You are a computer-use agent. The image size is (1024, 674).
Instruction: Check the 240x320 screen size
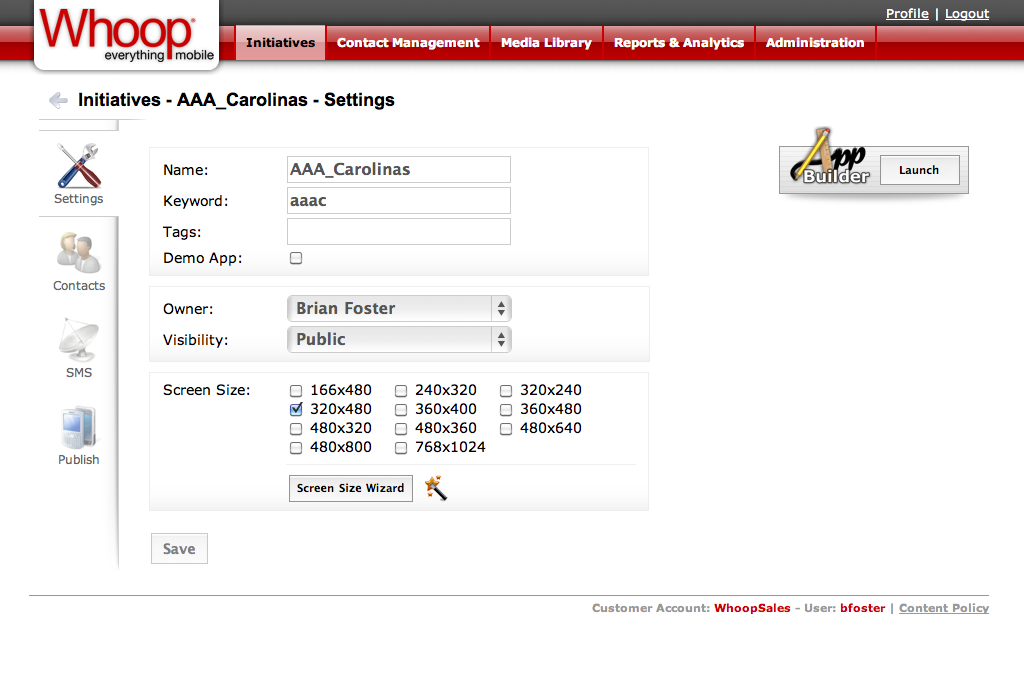(x=401, y=391)
